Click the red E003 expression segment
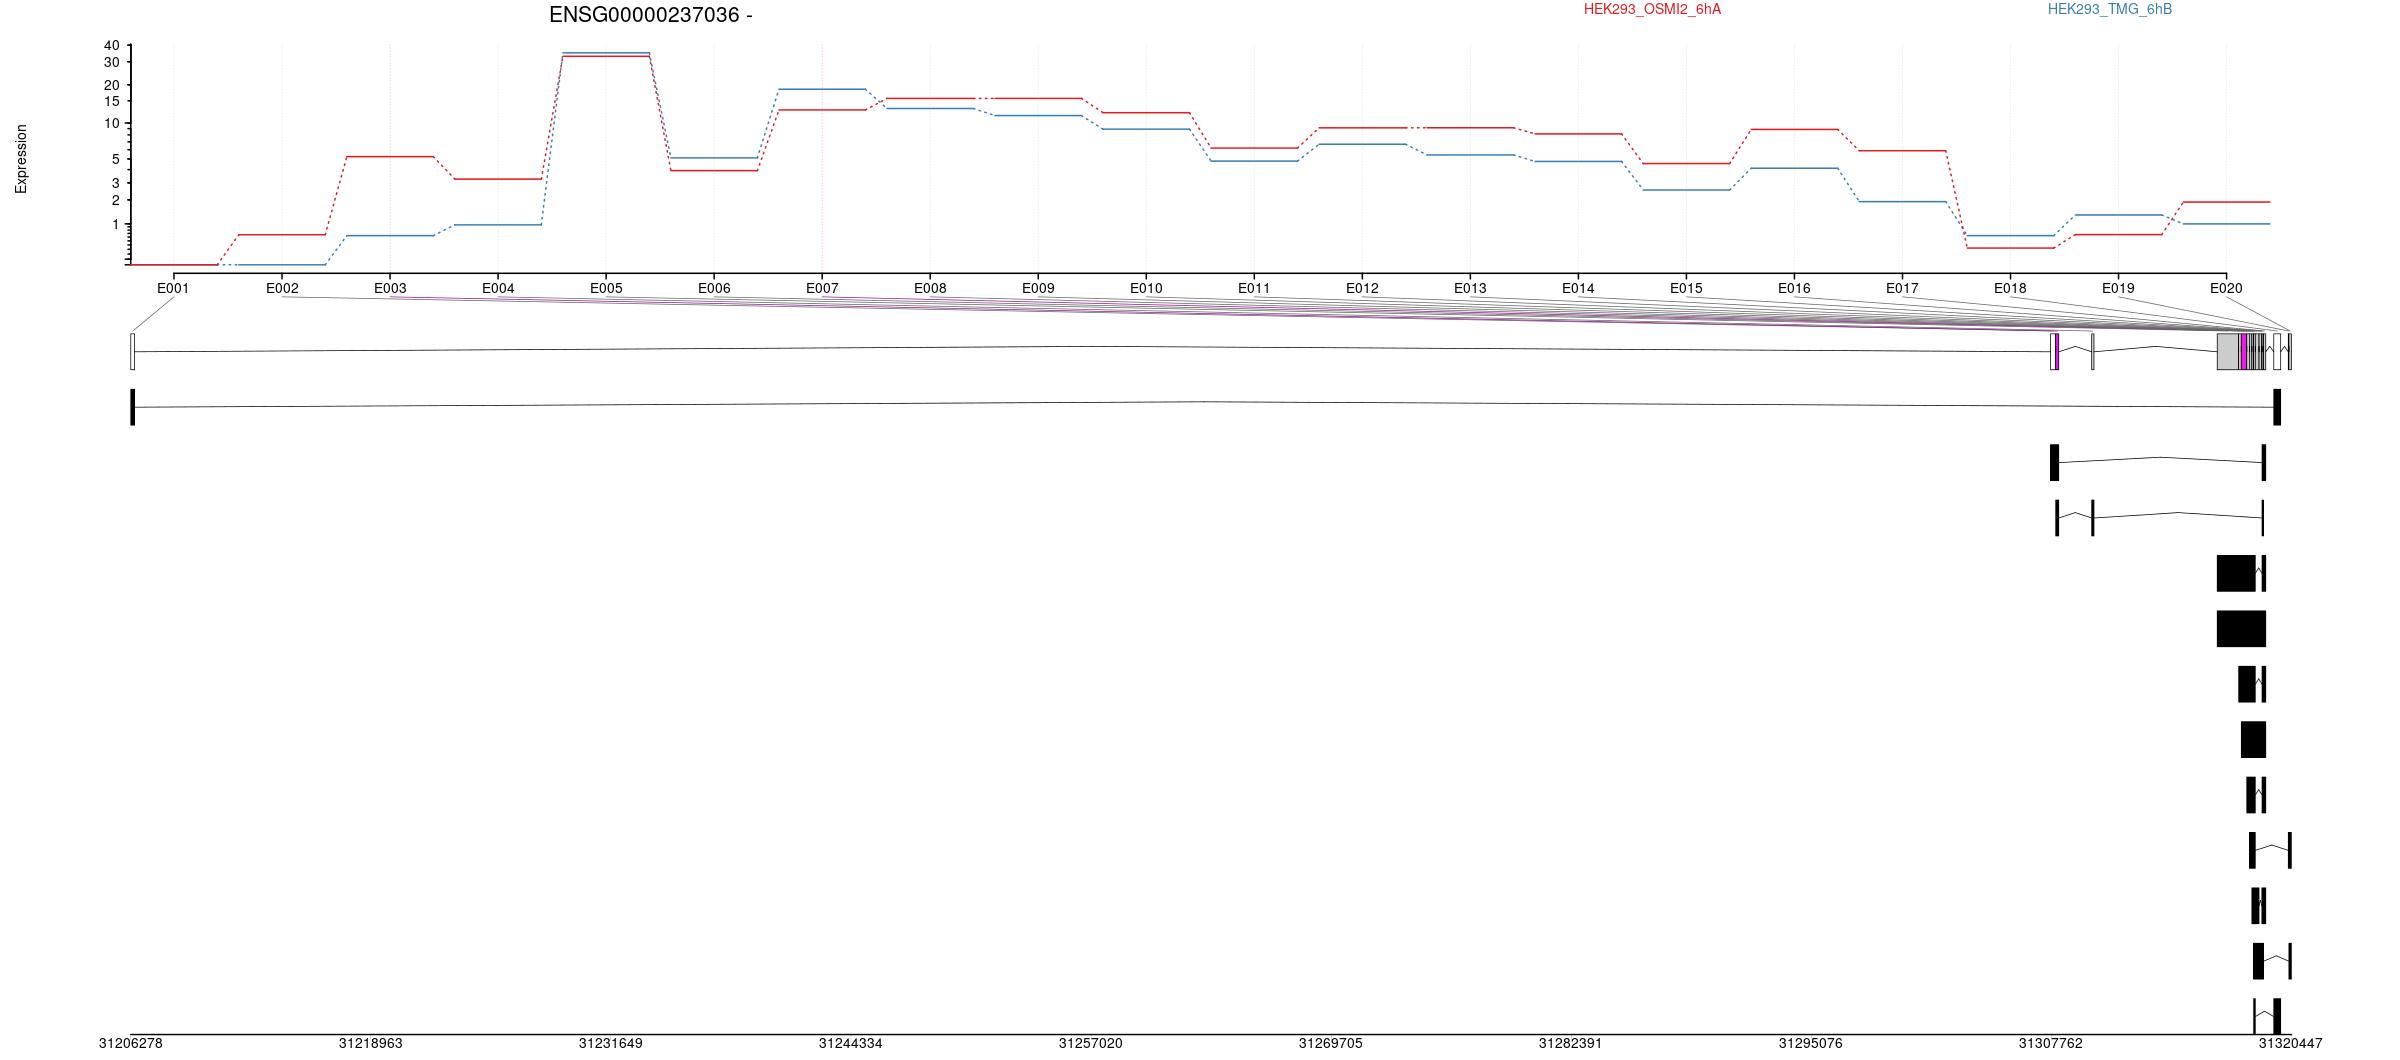The width and height of the screenshot is (2400, 1060). 390,156
